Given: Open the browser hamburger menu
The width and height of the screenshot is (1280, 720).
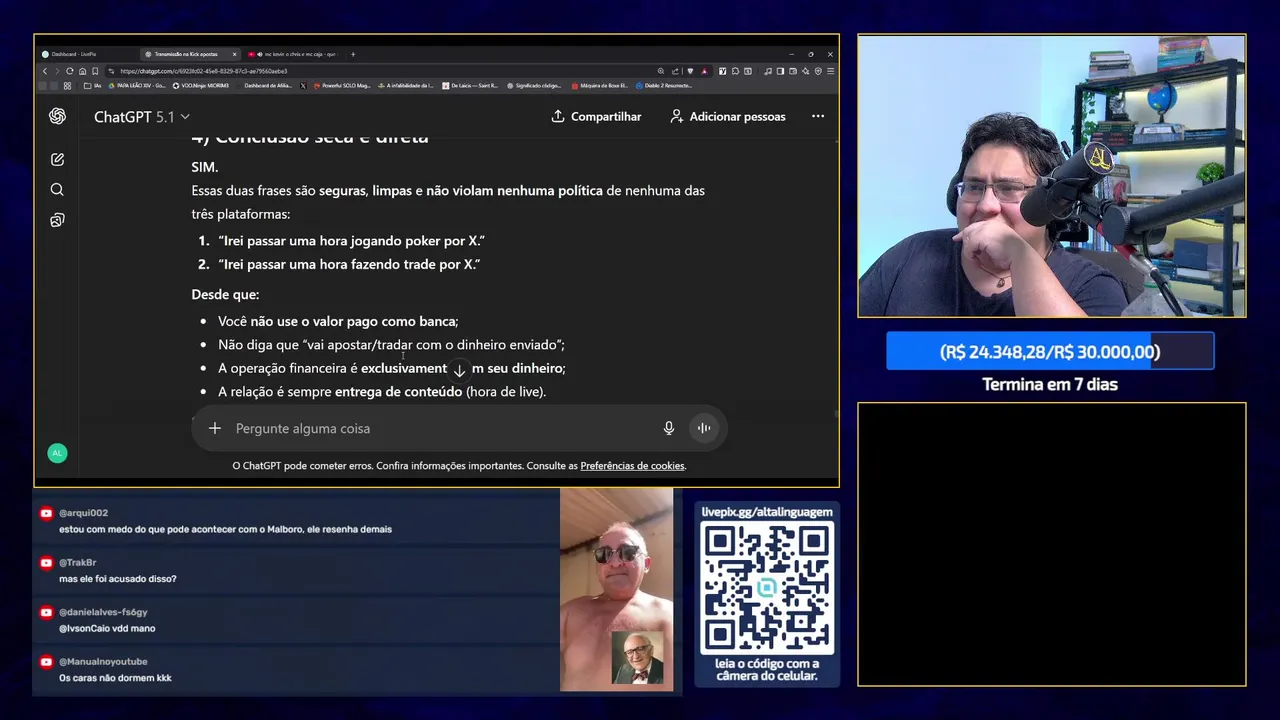Looking at the screenshot, I should coord(830,71).
